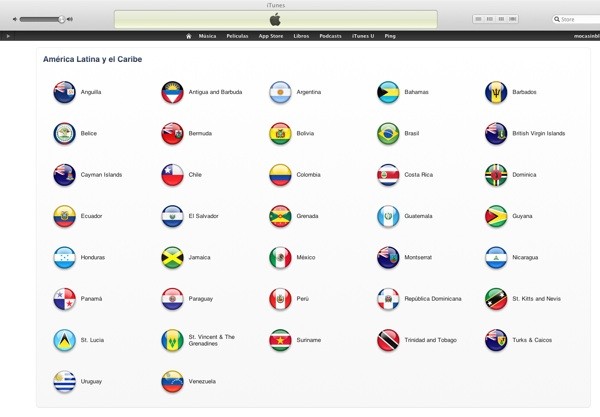Viewport: 600px width, 417px height.
Task: Pick the Jamaica flag icon
Action: tap(172, 257)
